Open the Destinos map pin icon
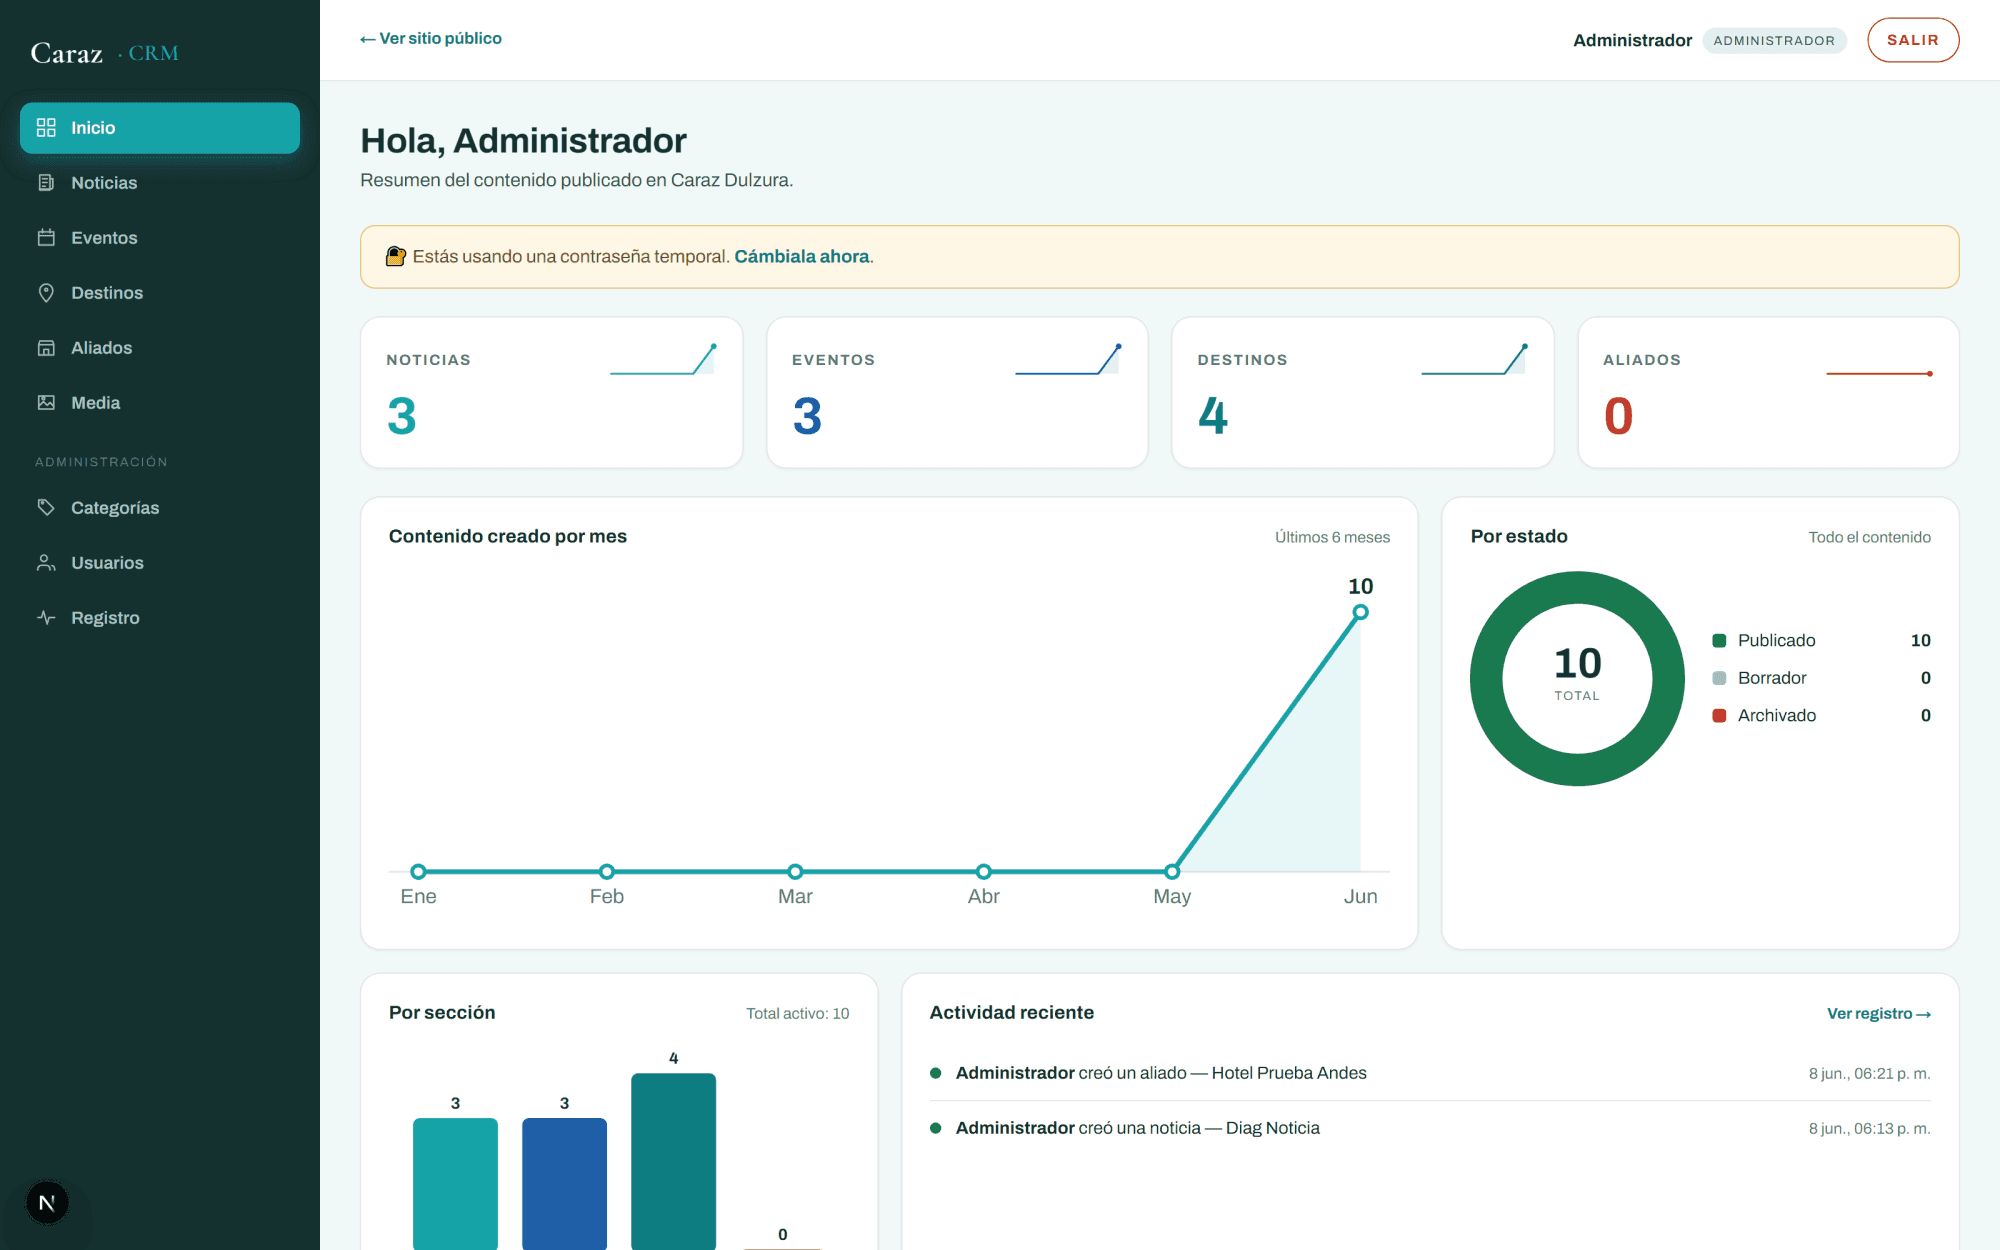 click(x=46, y=293)
